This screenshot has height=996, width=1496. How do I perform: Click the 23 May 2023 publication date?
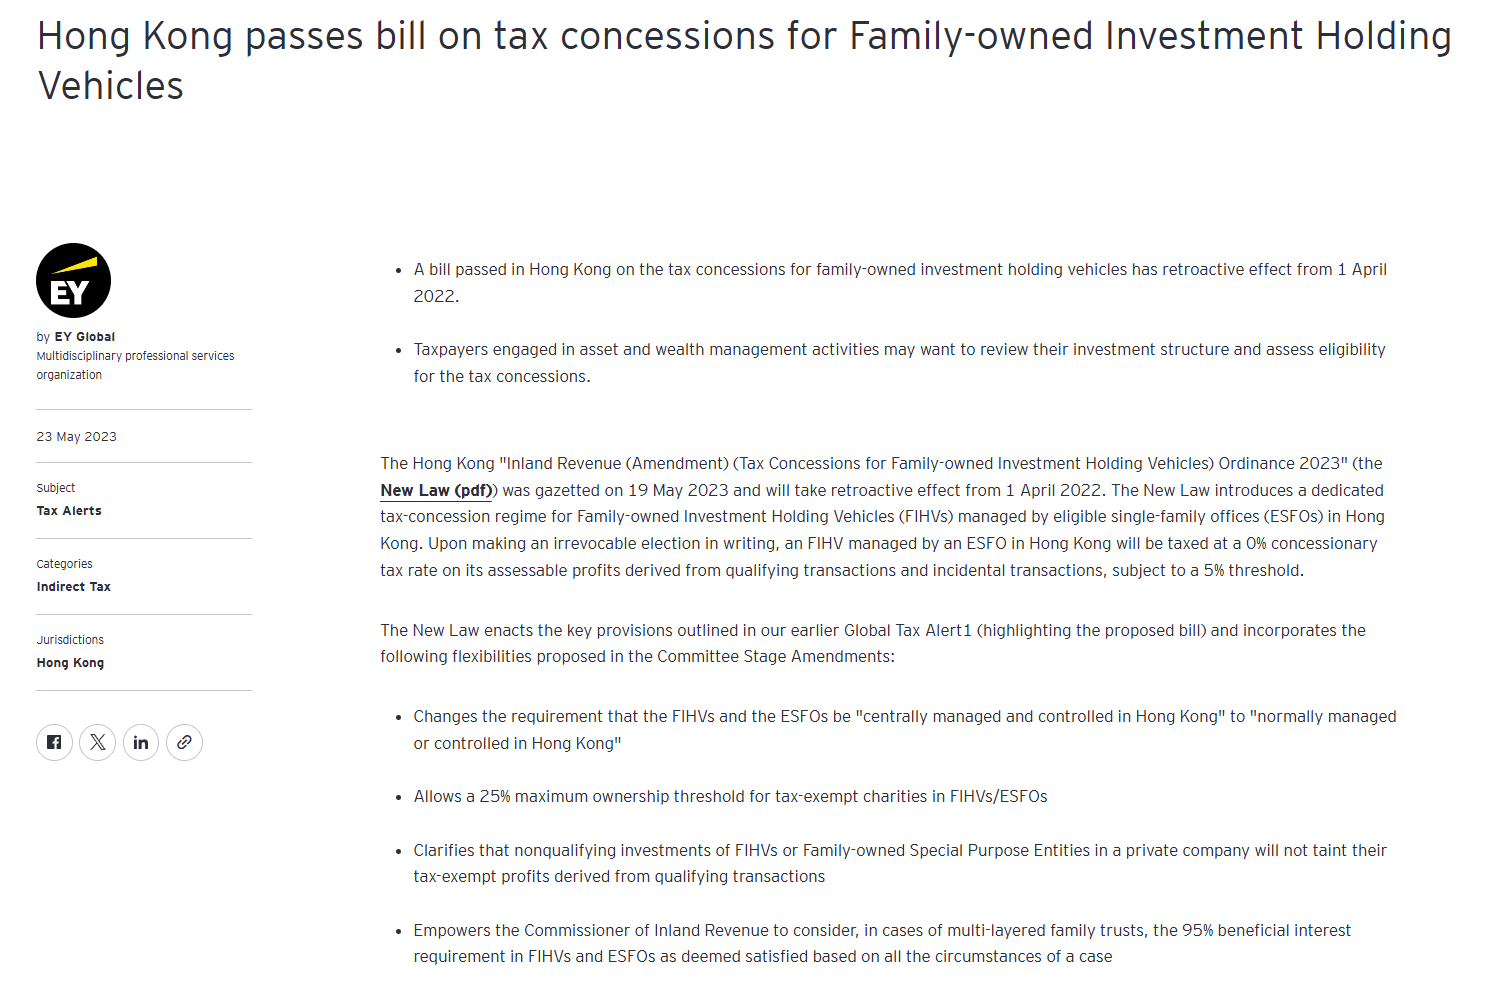pos(77,437)
